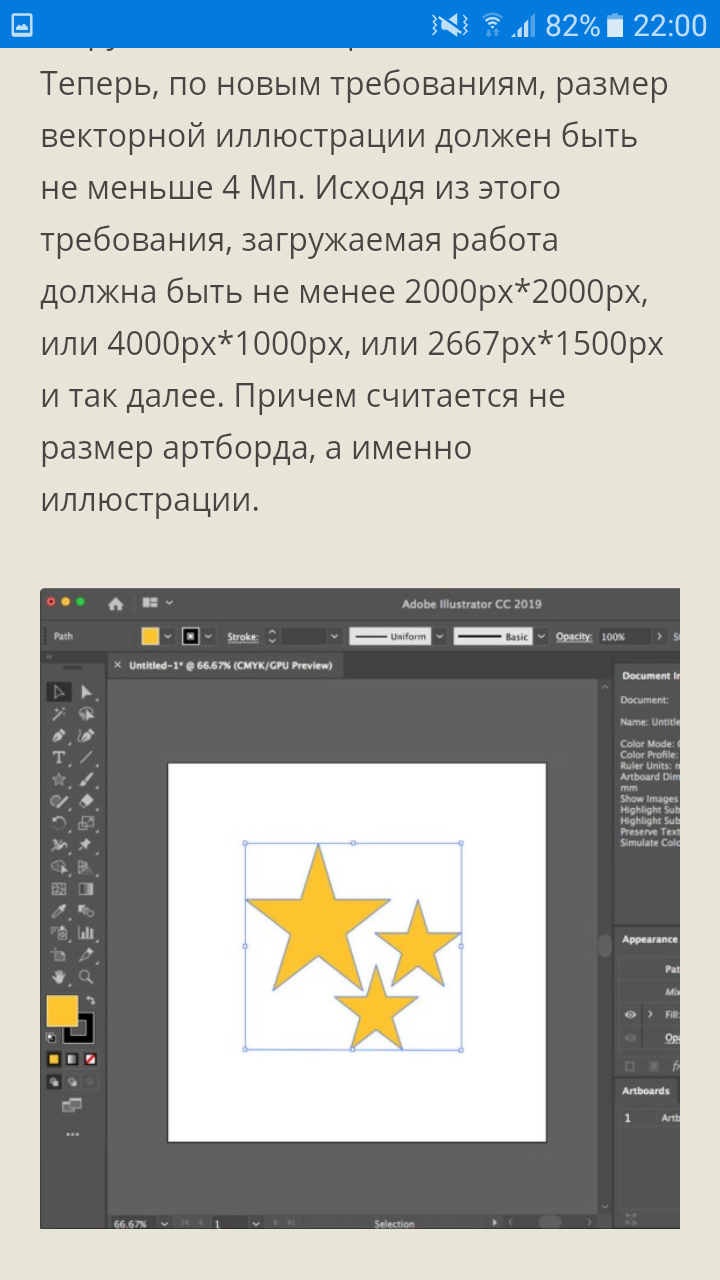Open stroke weight dropdown
This screenshot has height=1280, width=720.
(x=334, y=636)
